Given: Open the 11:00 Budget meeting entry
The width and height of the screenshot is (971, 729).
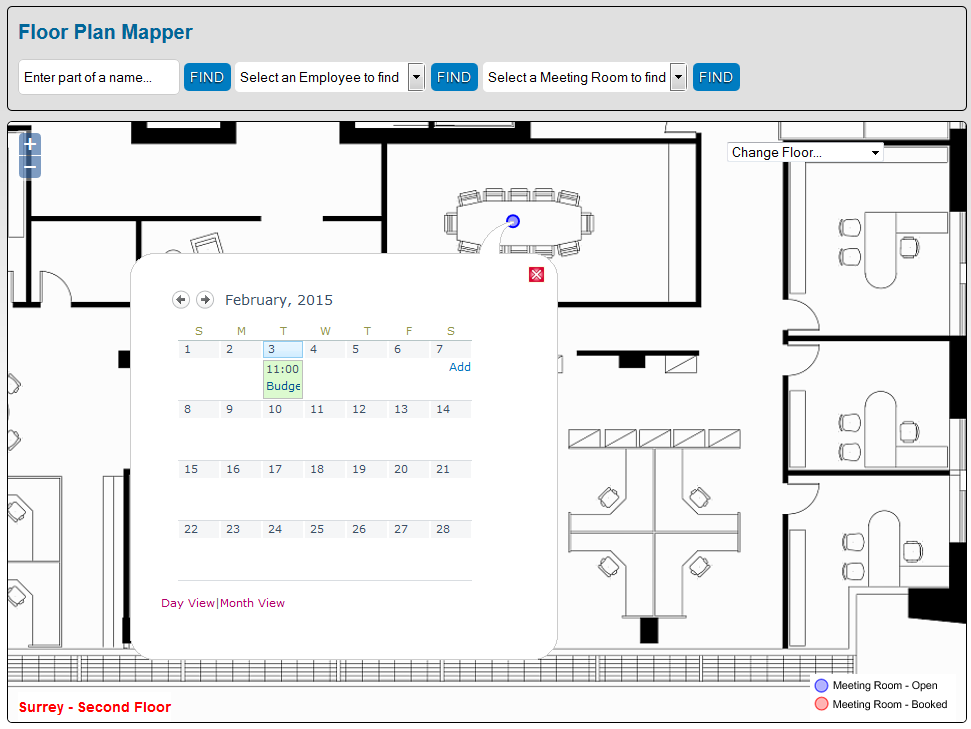Looking at the screenshot, I should click(x=283, y=378).
